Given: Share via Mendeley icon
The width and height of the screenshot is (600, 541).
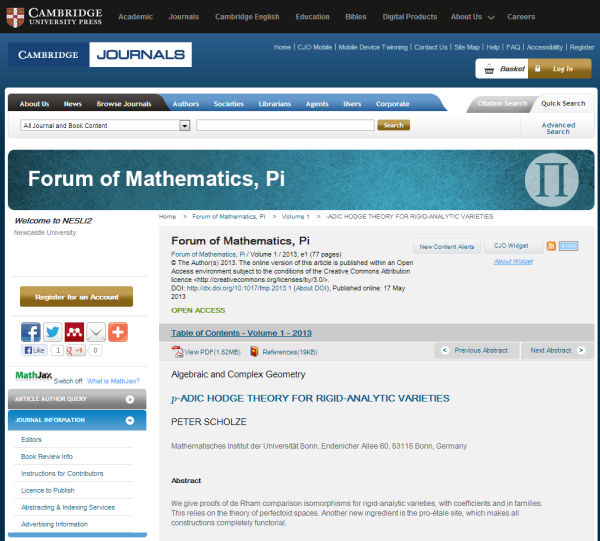Looking at the screenshot, I should pos(75,332).
